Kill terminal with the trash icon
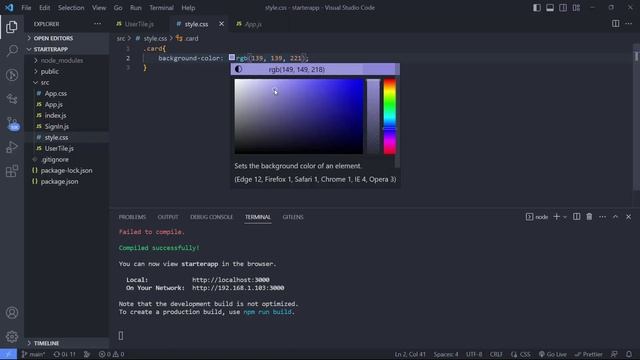The width and height of the screenshot is (640, 360). click(x=589, y=217)
